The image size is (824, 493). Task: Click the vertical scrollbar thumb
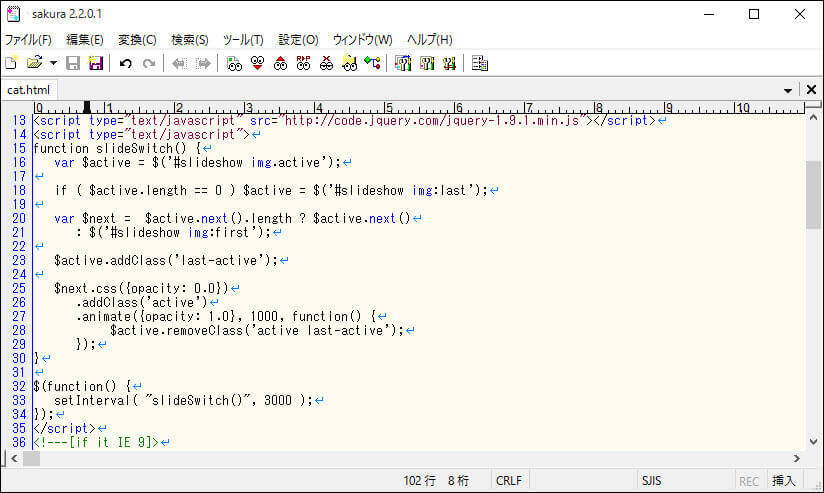(813, 194)
